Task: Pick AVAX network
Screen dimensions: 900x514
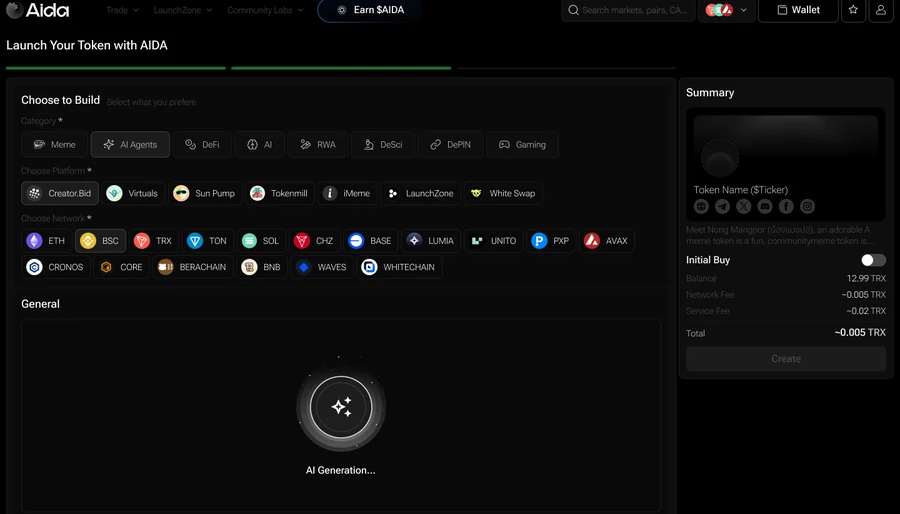Action: [x=606, y=241]
